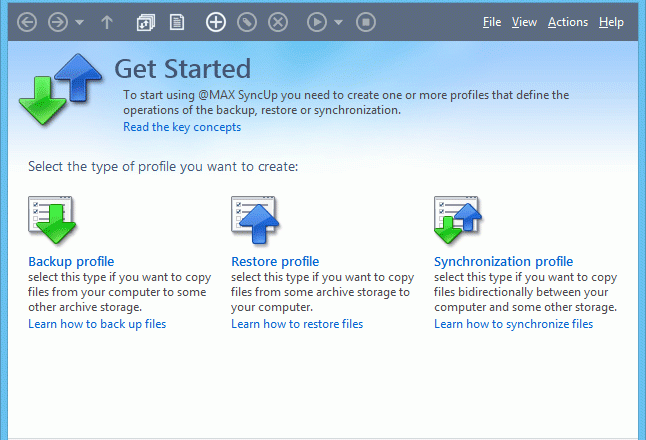
Task: Select the Synchronization profile link
Action: 503,262
